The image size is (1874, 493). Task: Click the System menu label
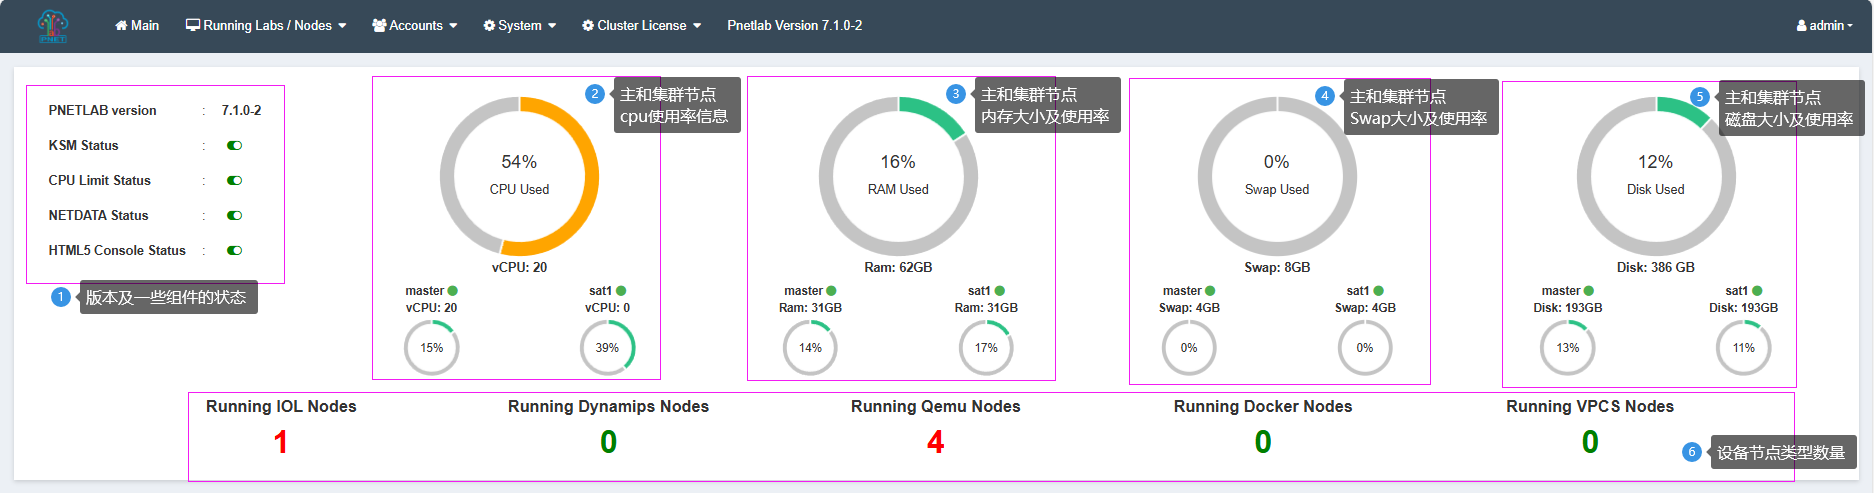(520, 26)
